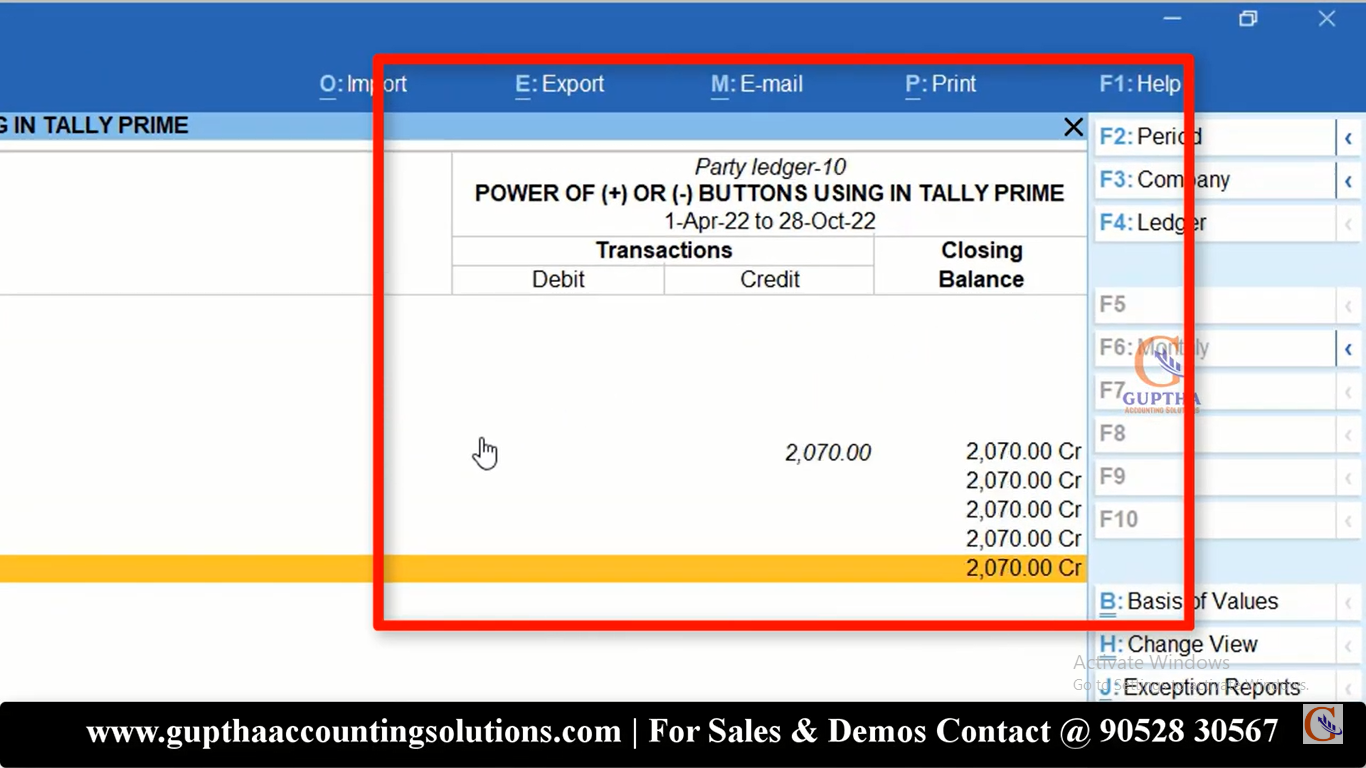Click the F5 disabled button

tap(1215, 305)
